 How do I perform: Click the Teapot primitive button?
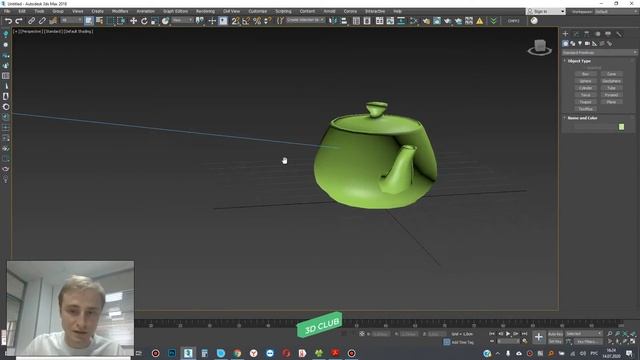(x=585, y=102)
